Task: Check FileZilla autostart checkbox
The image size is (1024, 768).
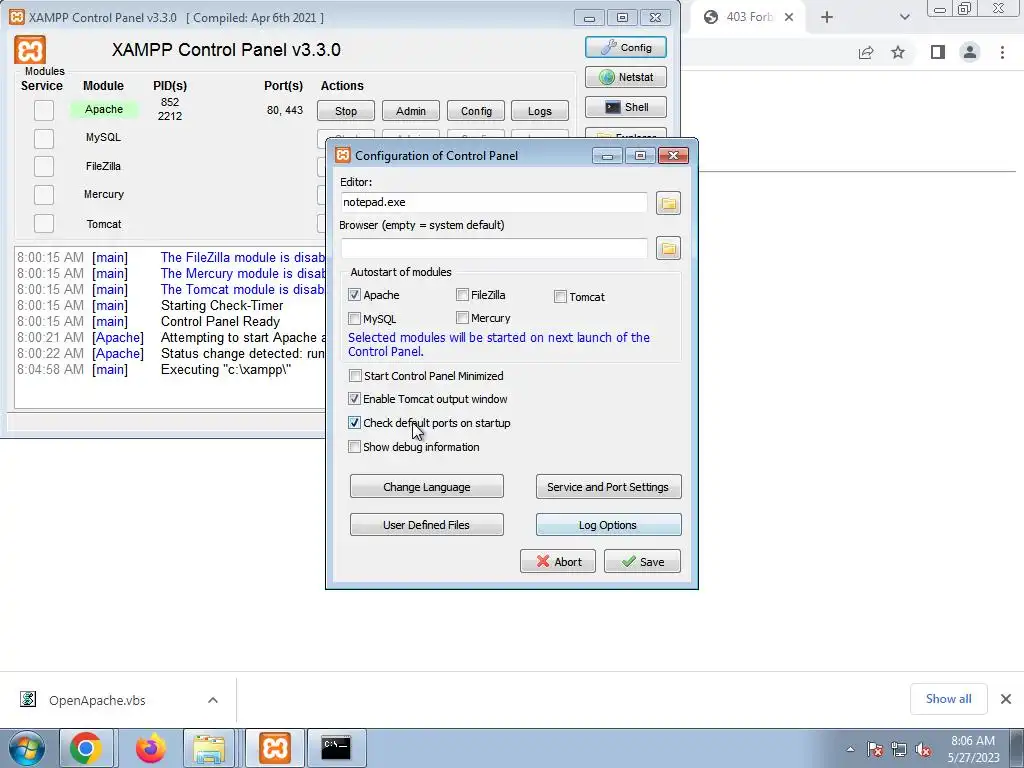Action: 462,295
